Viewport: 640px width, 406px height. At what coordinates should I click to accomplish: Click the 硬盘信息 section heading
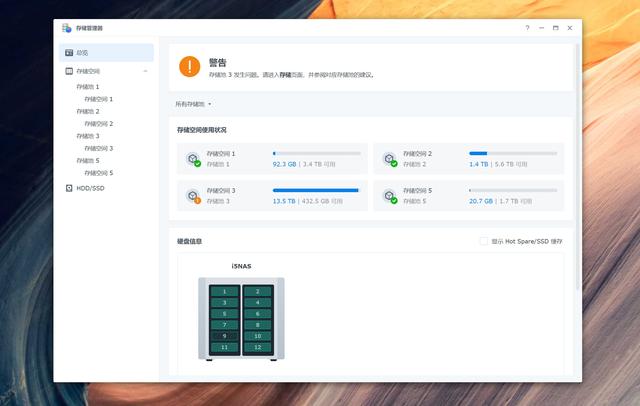[189, 241]
